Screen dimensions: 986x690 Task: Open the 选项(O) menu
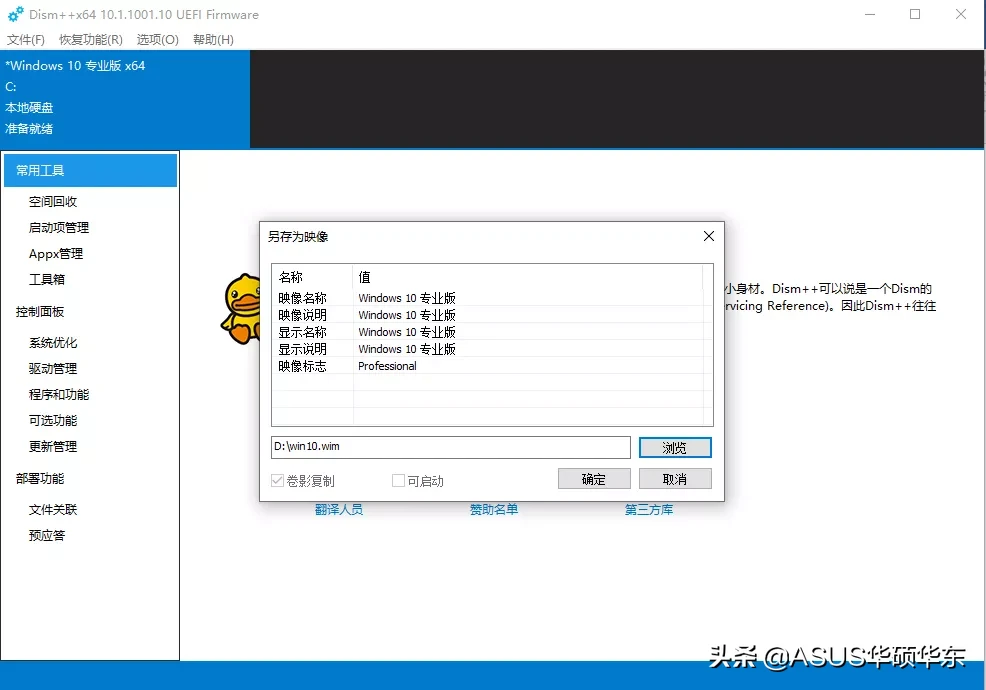point(156,40)
